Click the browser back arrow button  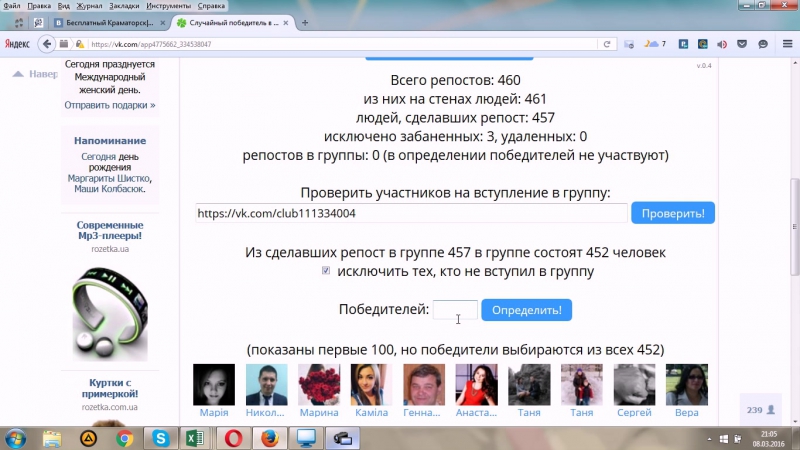pyautogui.click(x=46, y=44)
